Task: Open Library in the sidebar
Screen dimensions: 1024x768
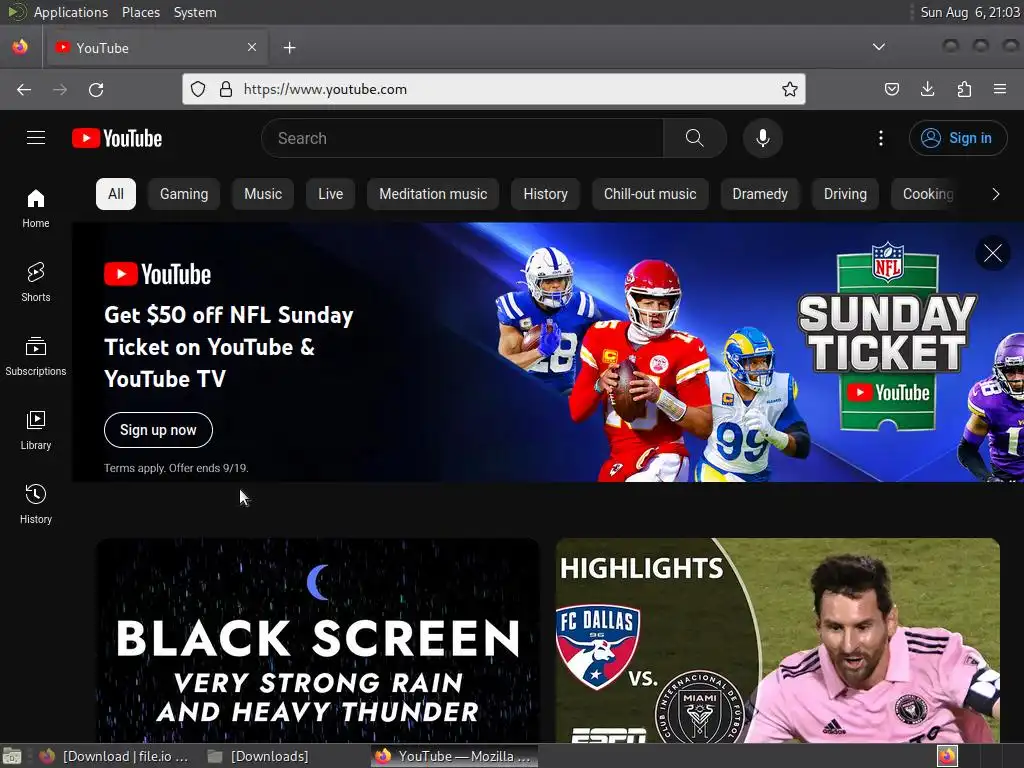Action: [35, 430]
